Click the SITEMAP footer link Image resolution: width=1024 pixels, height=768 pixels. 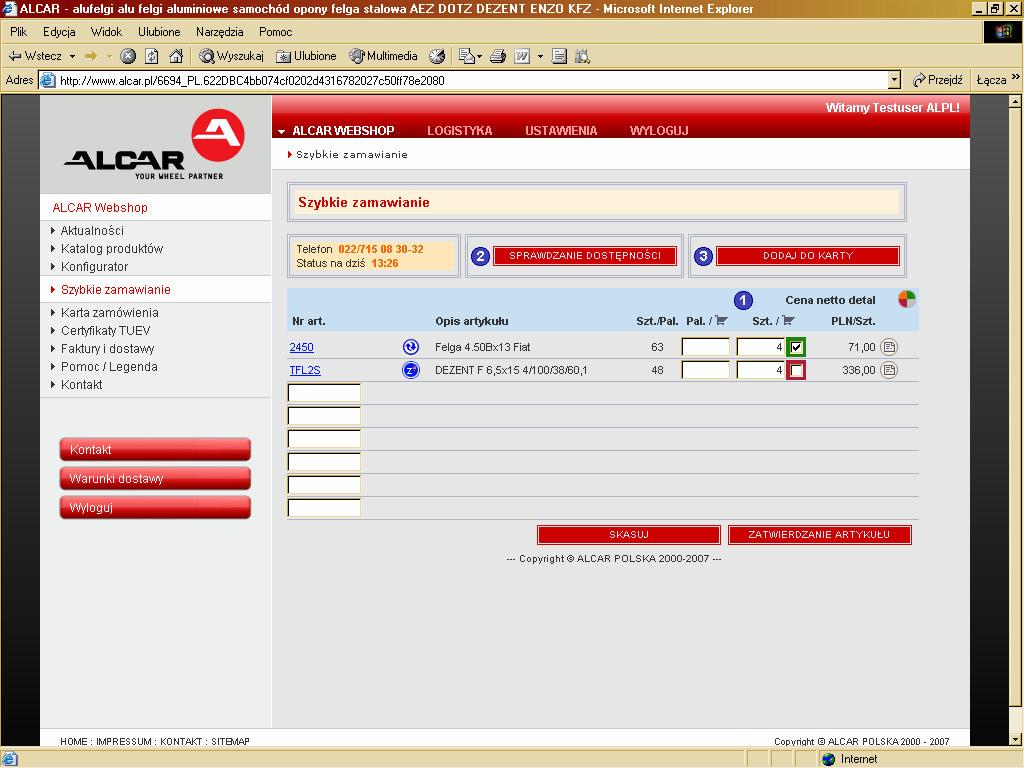point(231,741)
